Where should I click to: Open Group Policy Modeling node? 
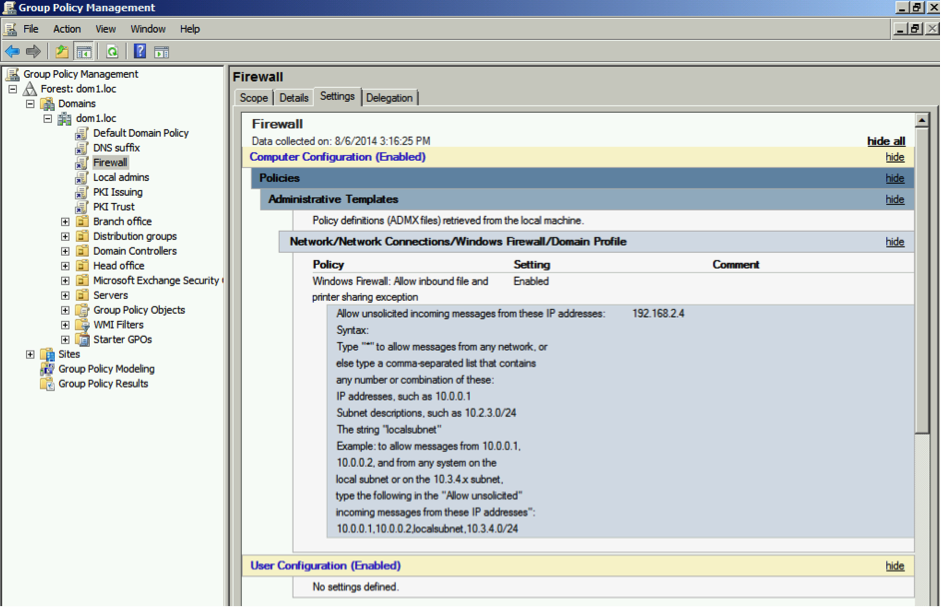(x=105, y=369)
